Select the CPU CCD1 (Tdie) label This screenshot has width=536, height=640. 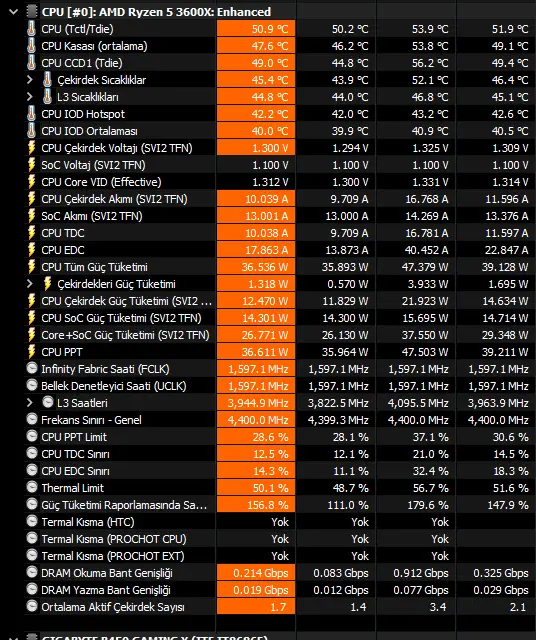tap(82, 63)
